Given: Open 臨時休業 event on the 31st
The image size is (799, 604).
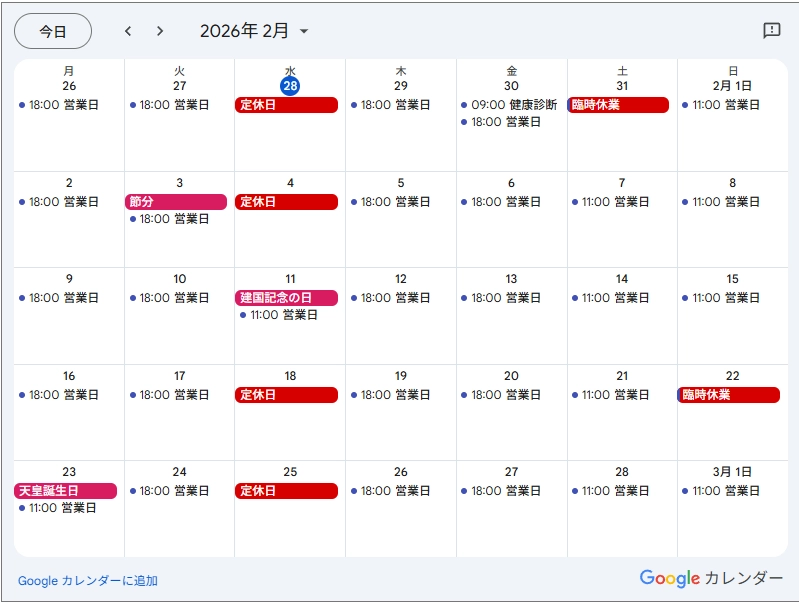Looking at the screenshot, I should (618, 105).
